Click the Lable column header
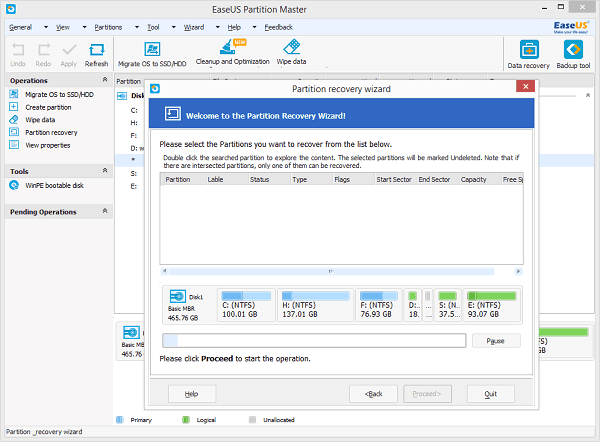The height and width of the screenshot is (442, 600). tap(227, 179)
